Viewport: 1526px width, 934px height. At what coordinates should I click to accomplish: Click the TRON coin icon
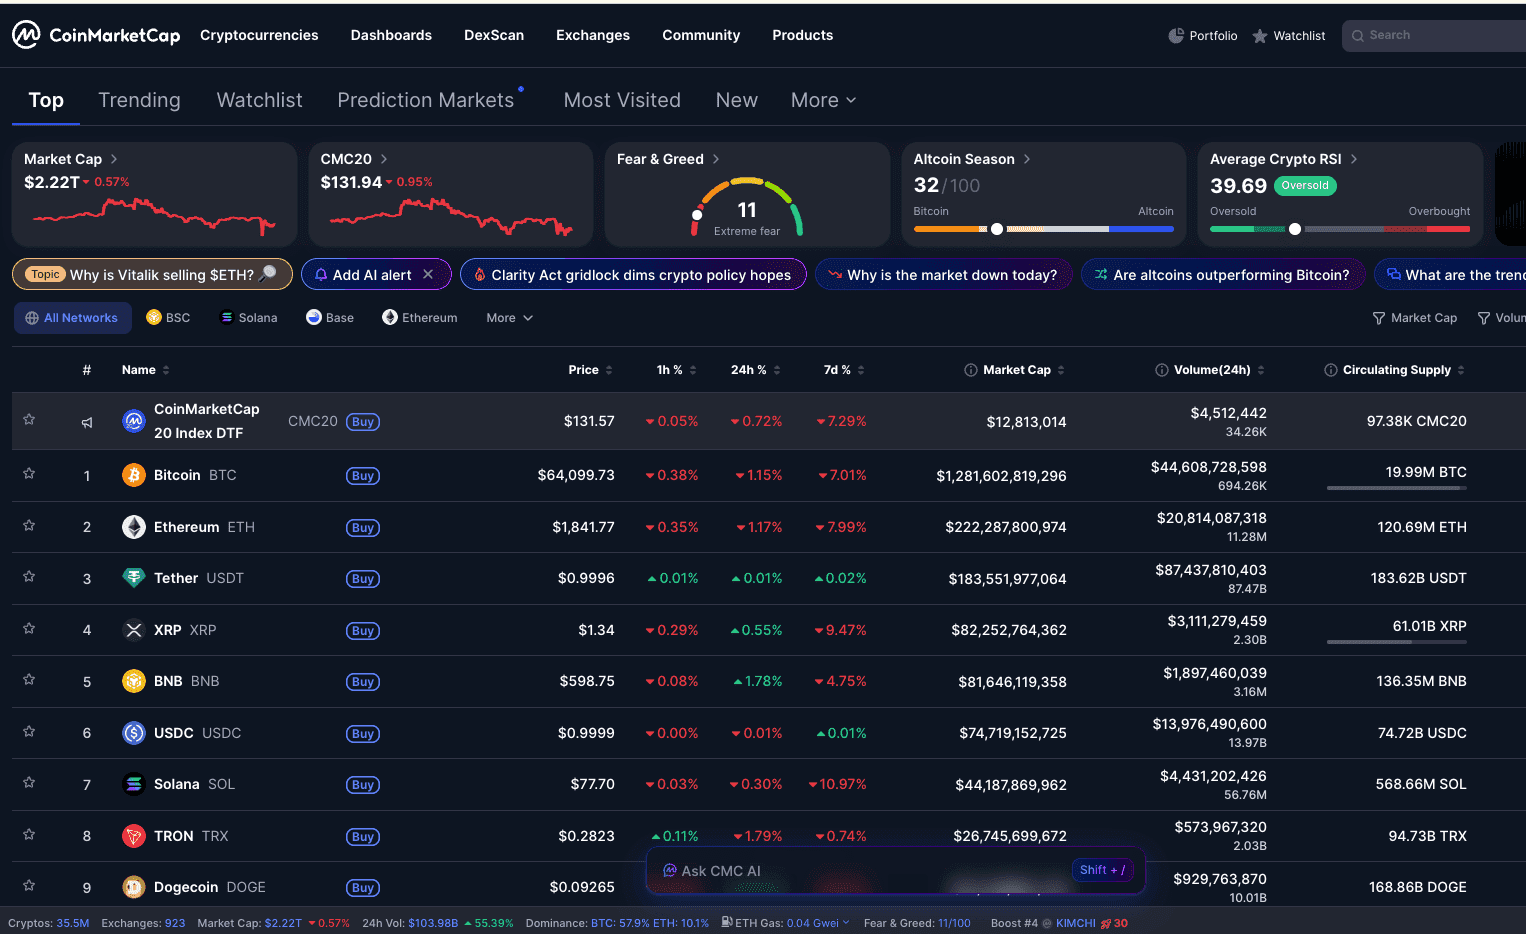tap(134, 836)
